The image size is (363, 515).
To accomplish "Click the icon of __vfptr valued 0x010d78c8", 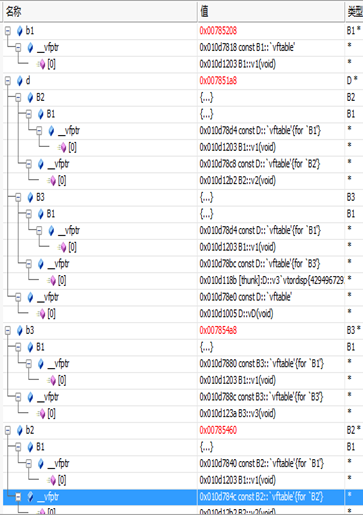I will (x=41, y=164).
